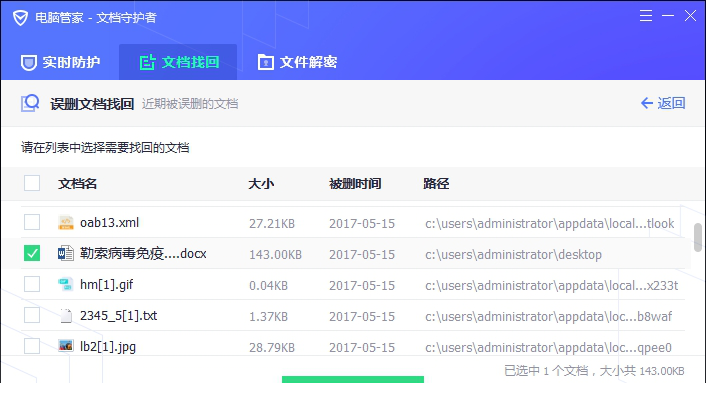
Task: Close the 文档守护者 window
Action: [x=690, y=16]
